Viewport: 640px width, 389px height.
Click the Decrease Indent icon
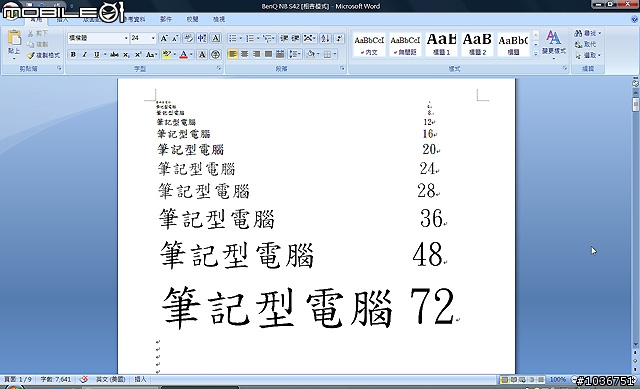[x=284, y=38]
